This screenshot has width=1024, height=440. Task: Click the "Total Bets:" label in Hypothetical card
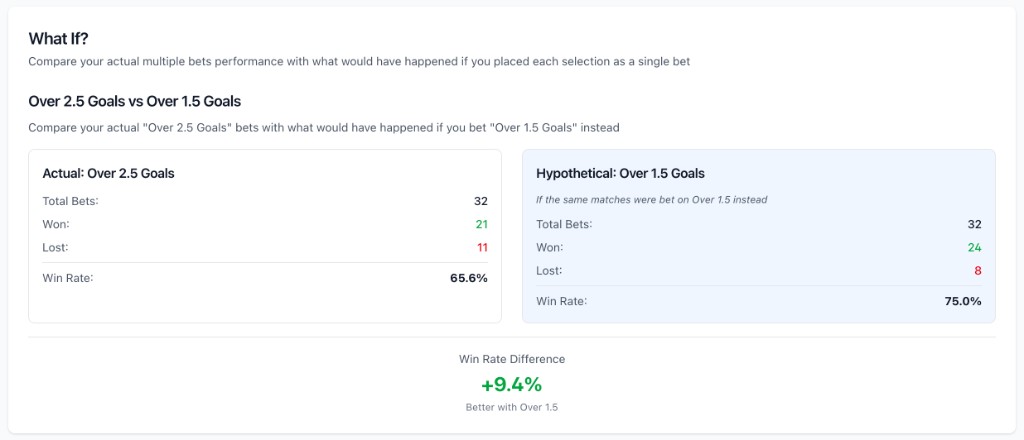[564, 224]
